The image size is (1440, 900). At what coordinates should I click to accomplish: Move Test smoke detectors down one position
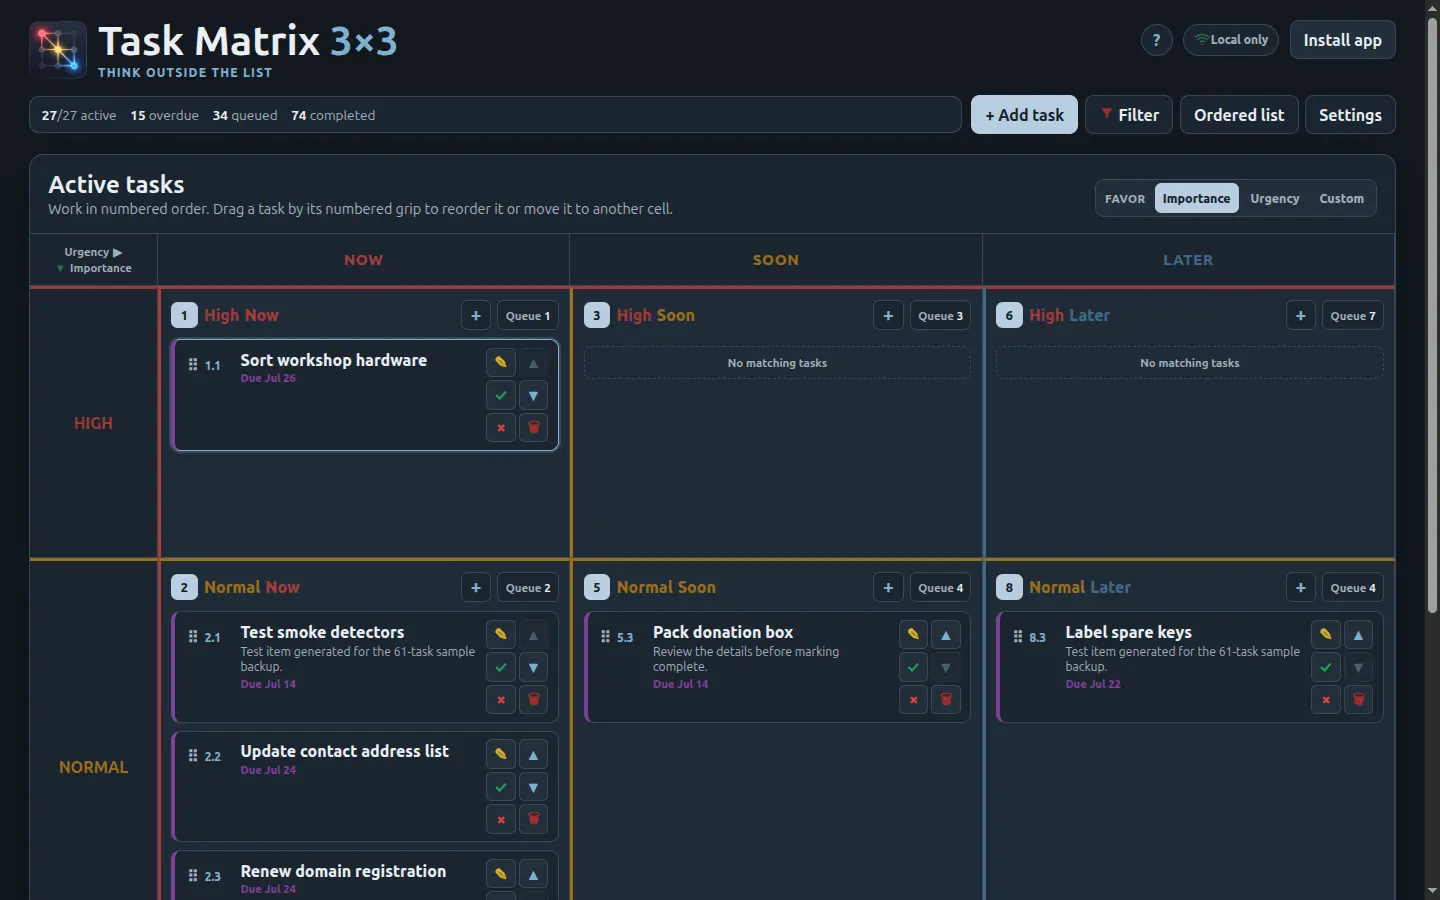(533, 667)
